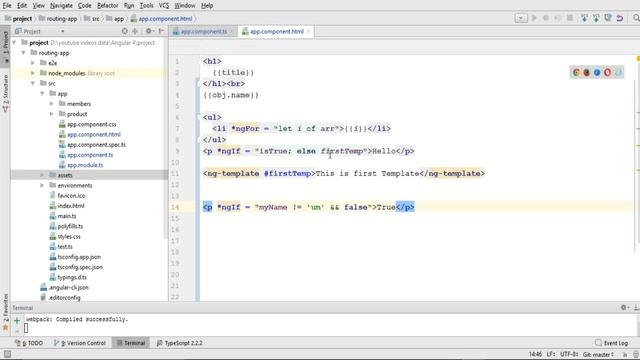Open the File menu
This screenshot has height=360, width=640.
[7, 6]
